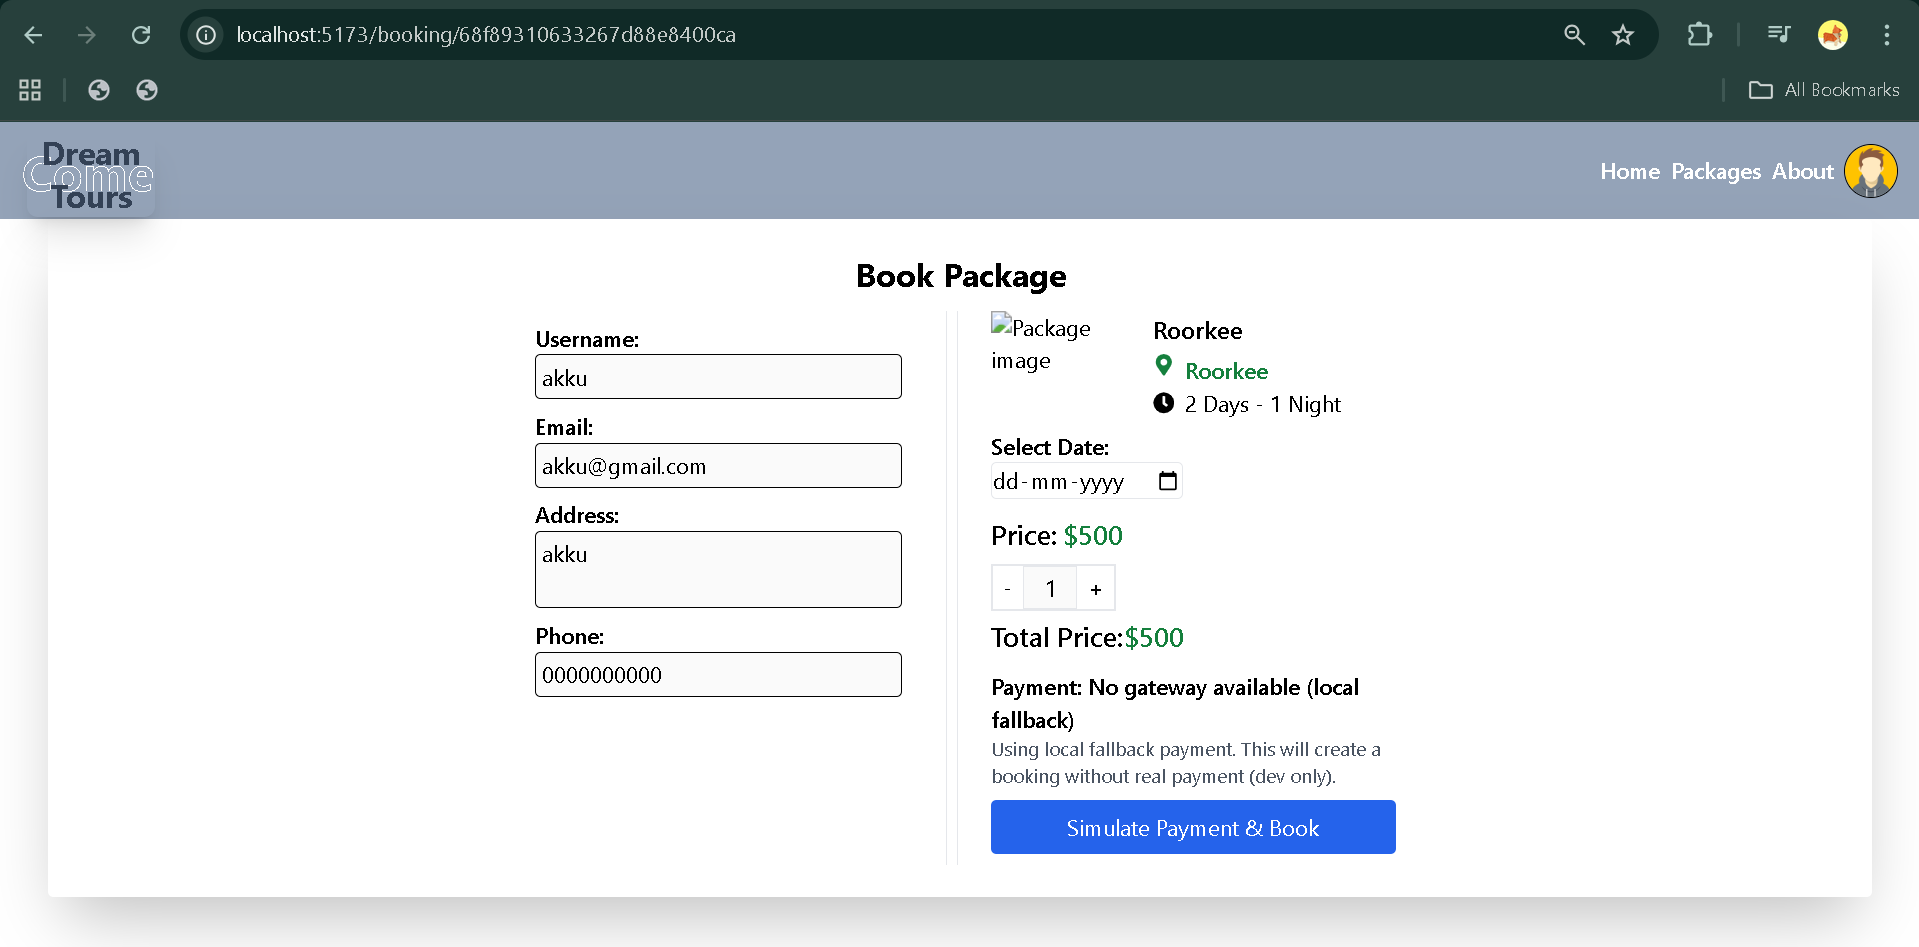Open the browser extensions puzzle icon
The image size is (1919, 947).
point(1699,35)
